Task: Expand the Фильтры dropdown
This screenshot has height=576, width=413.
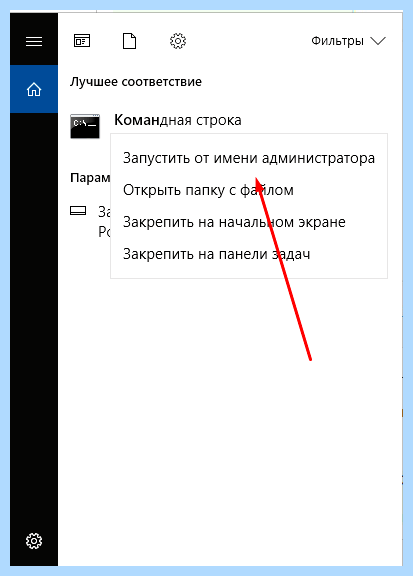Action: coord(348,41)
